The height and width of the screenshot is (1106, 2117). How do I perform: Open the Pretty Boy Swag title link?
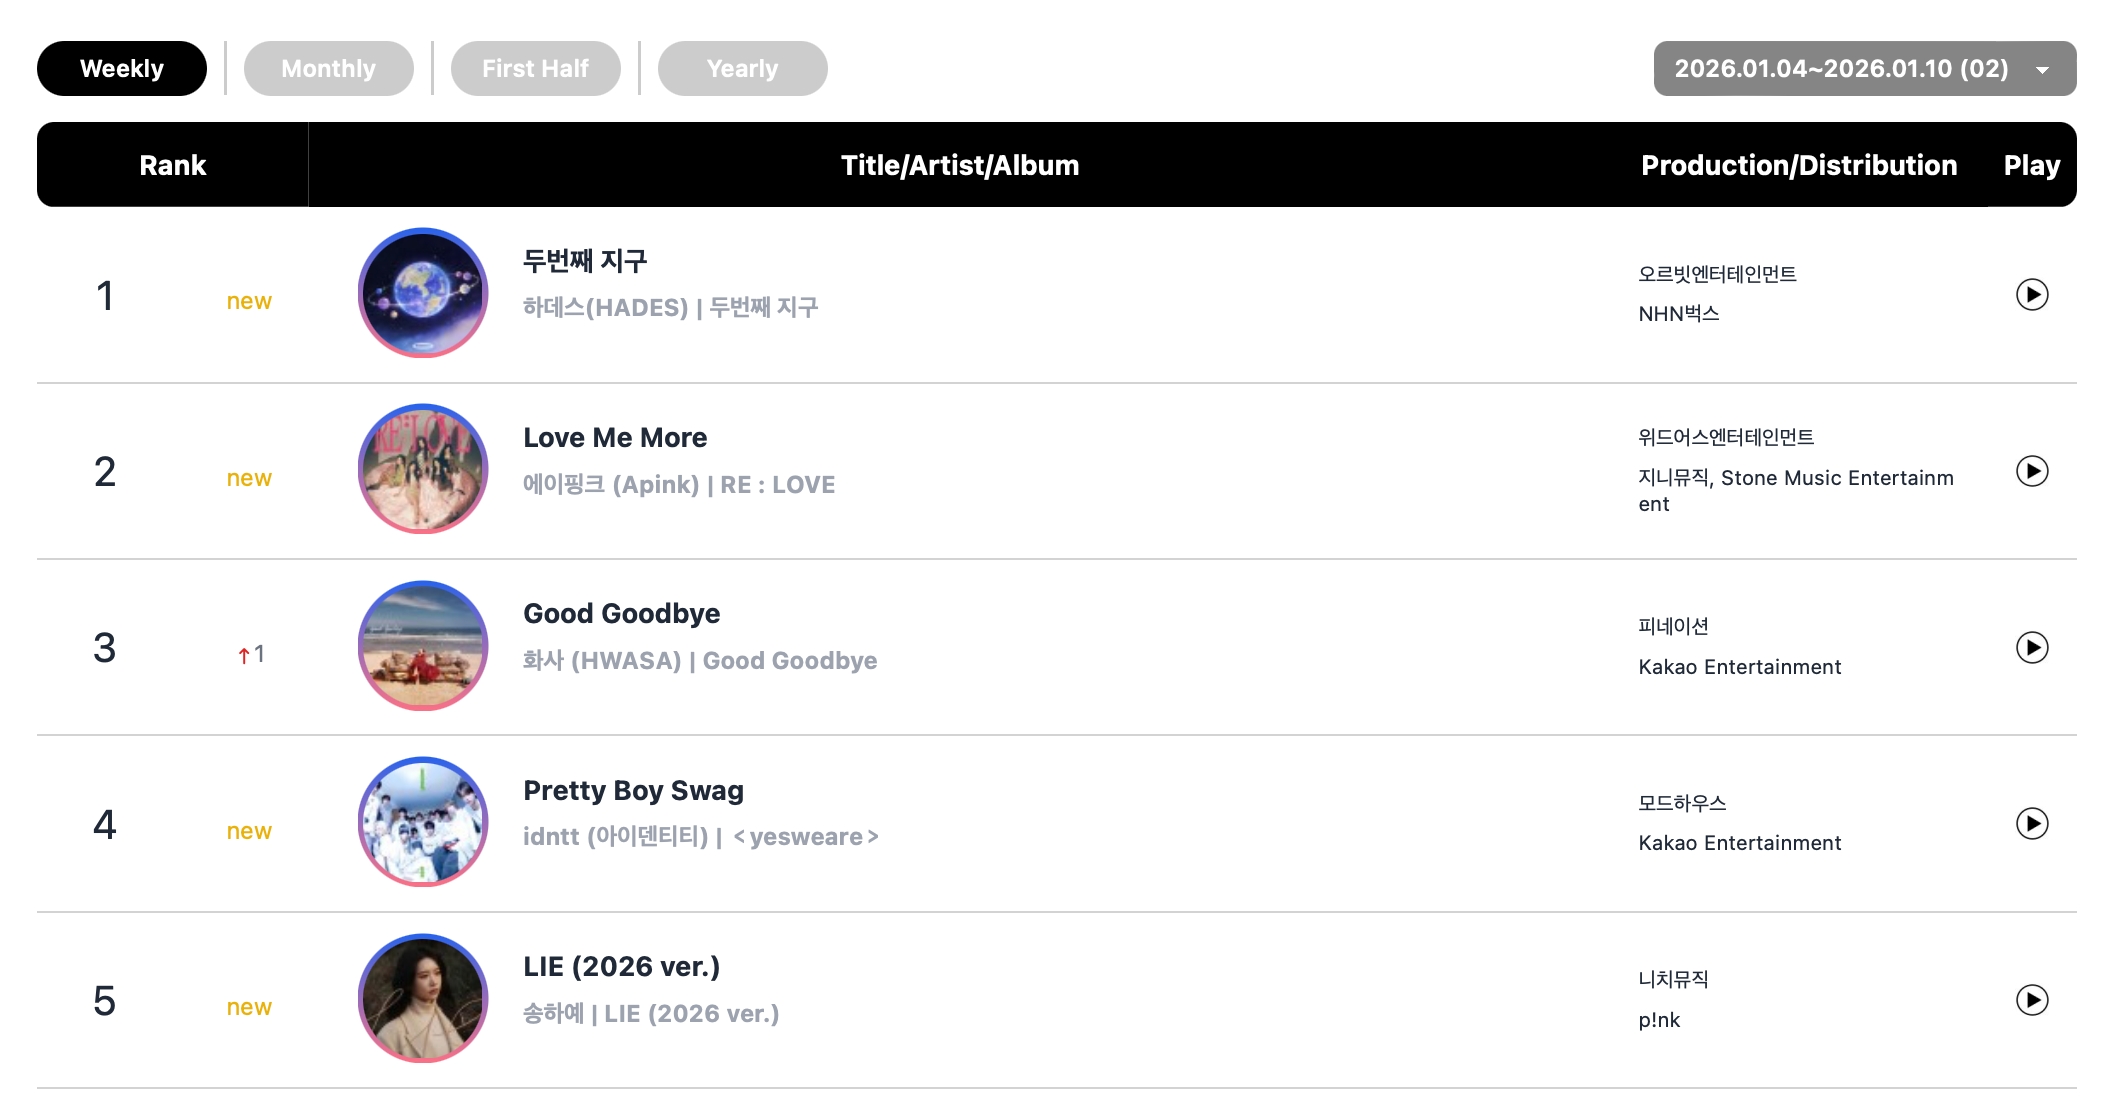point(633,791)
